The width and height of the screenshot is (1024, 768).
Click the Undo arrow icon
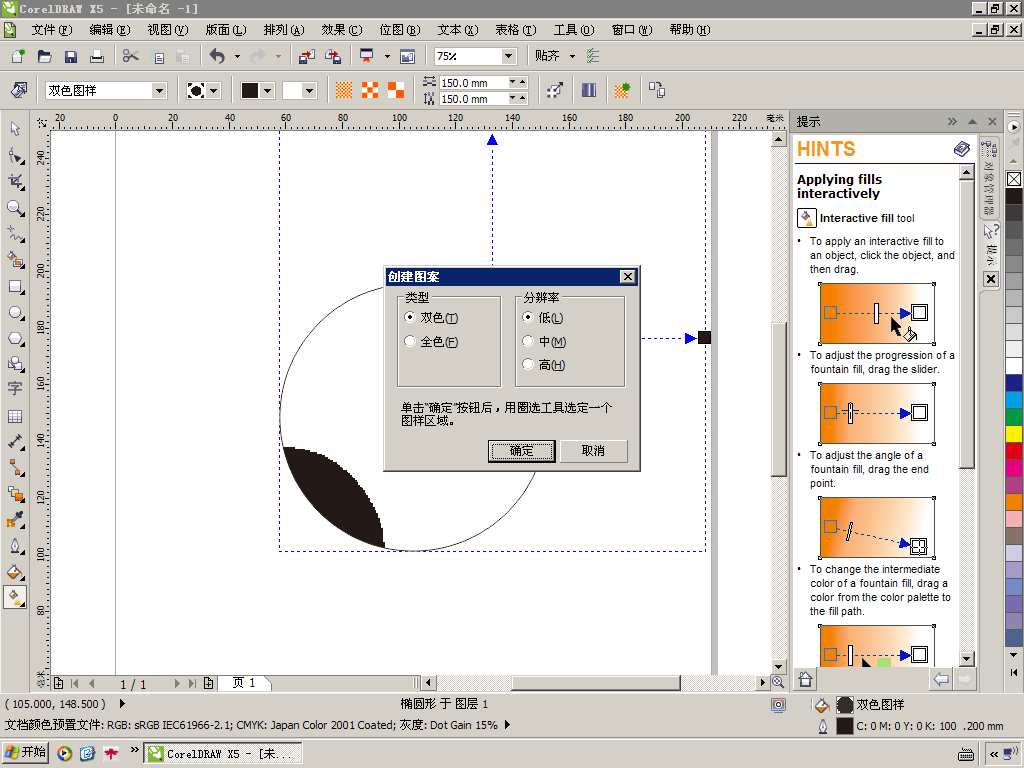click(217, 57)
